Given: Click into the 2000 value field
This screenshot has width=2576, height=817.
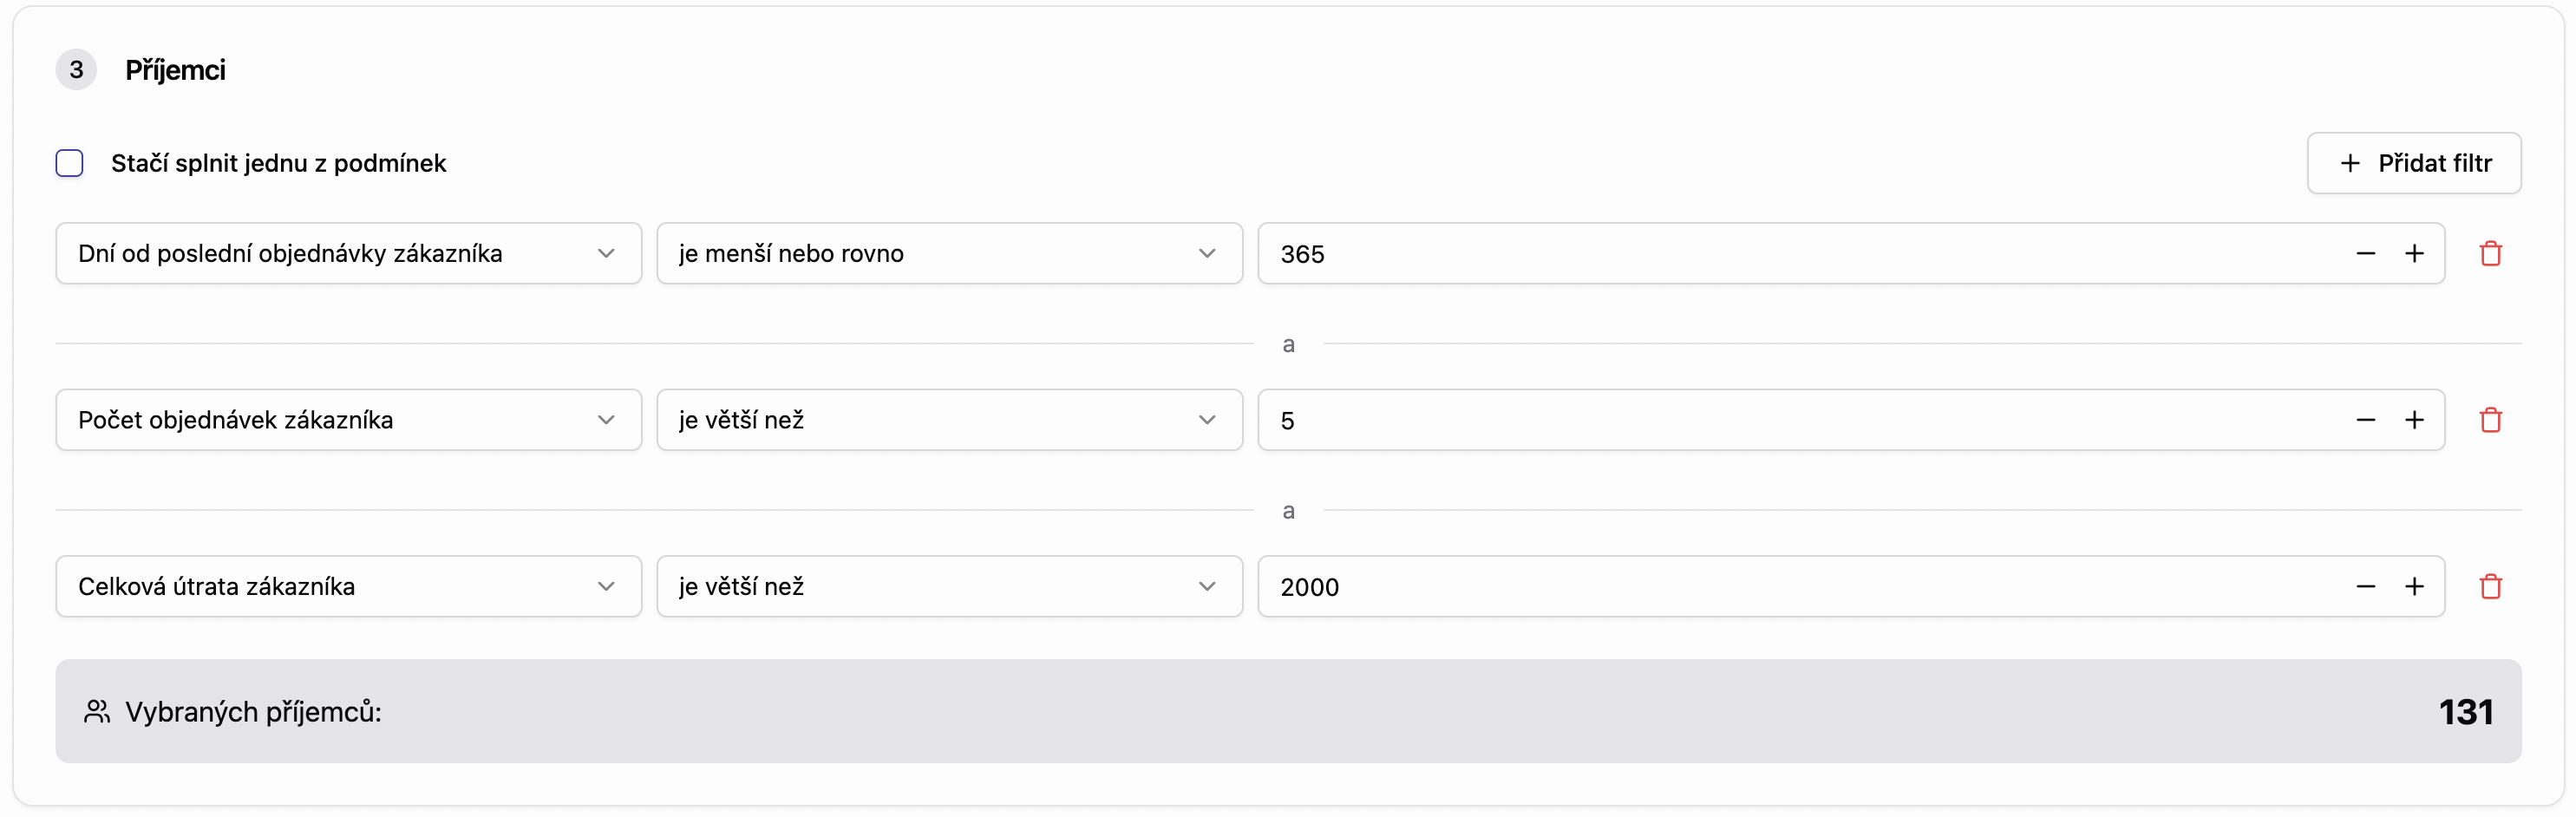Looking at the screenshot, I should [1780, 587].
